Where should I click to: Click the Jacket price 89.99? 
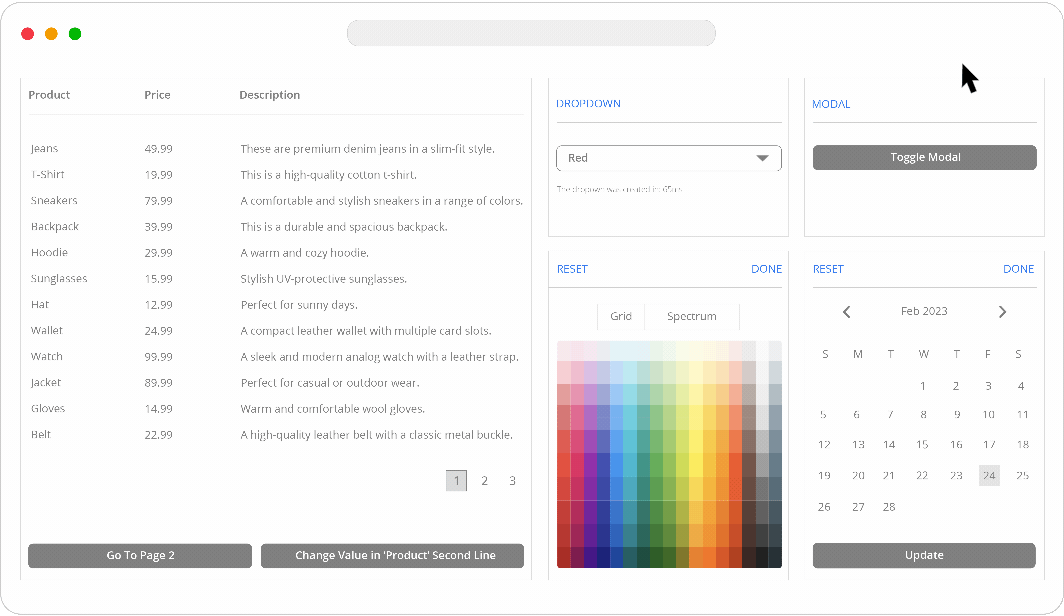pyautogui.click(x=159, y=383)
